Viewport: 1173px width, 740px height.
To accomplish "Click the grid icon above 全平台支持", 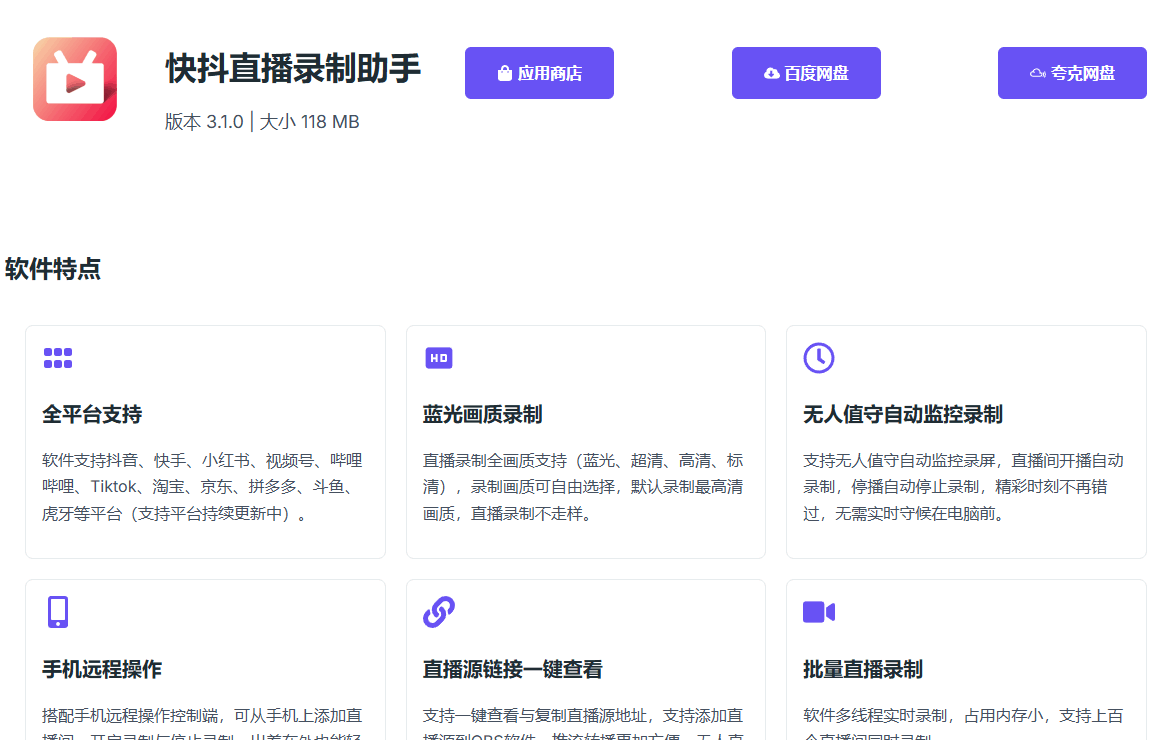I will pyautogui.click(x=58, y=358).
